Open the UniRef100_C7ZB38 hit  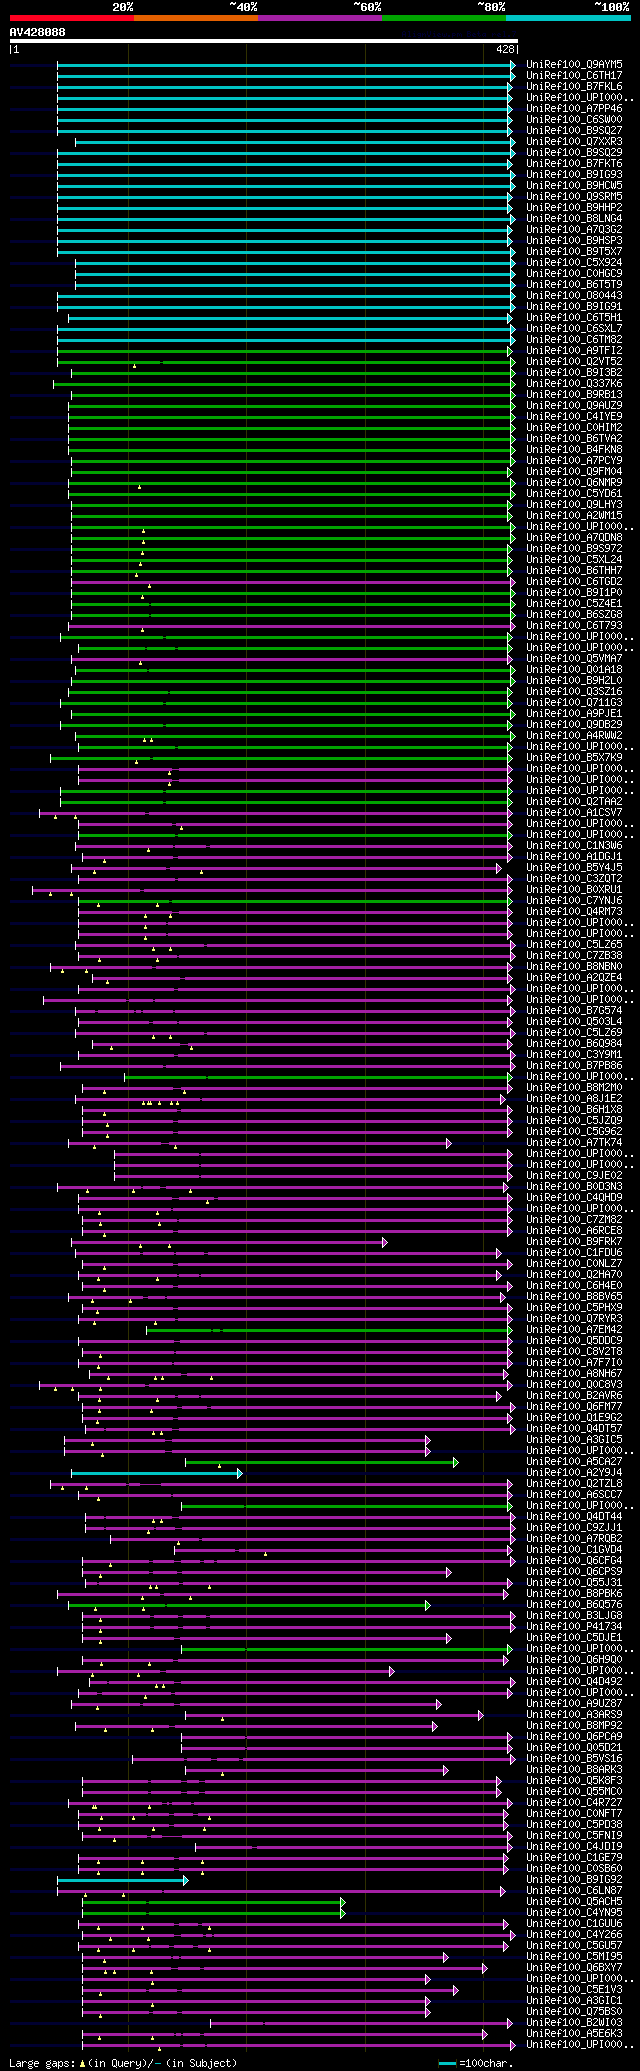point(574,955)
